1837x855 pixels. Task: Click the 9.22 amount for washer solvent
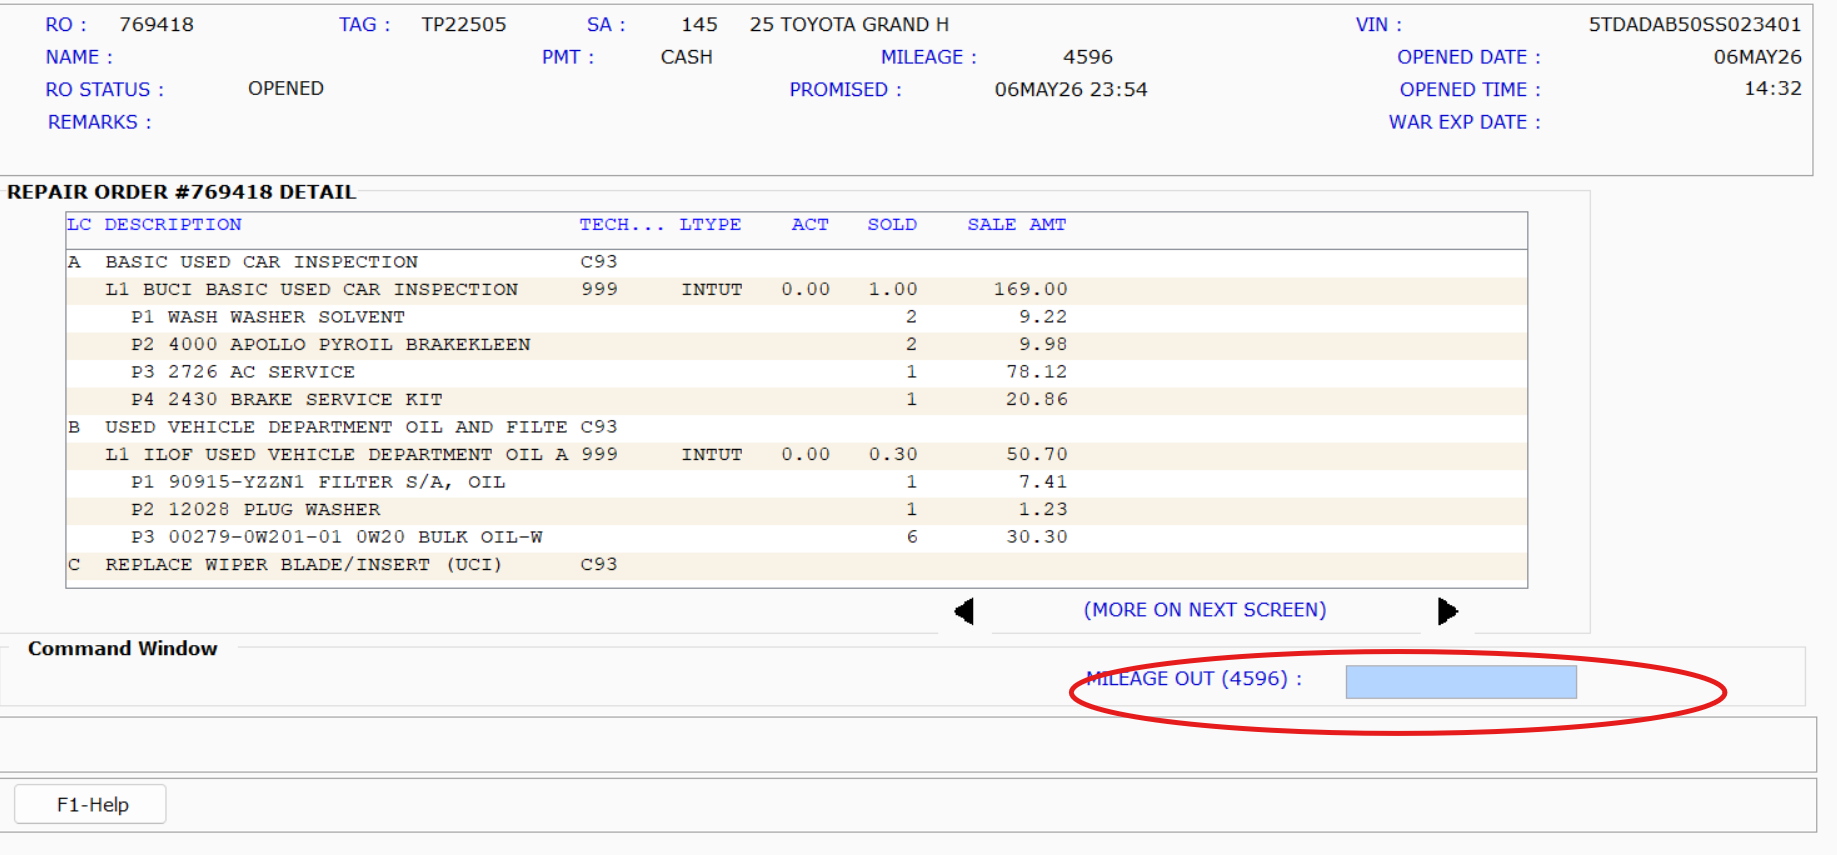(1043, 318)
